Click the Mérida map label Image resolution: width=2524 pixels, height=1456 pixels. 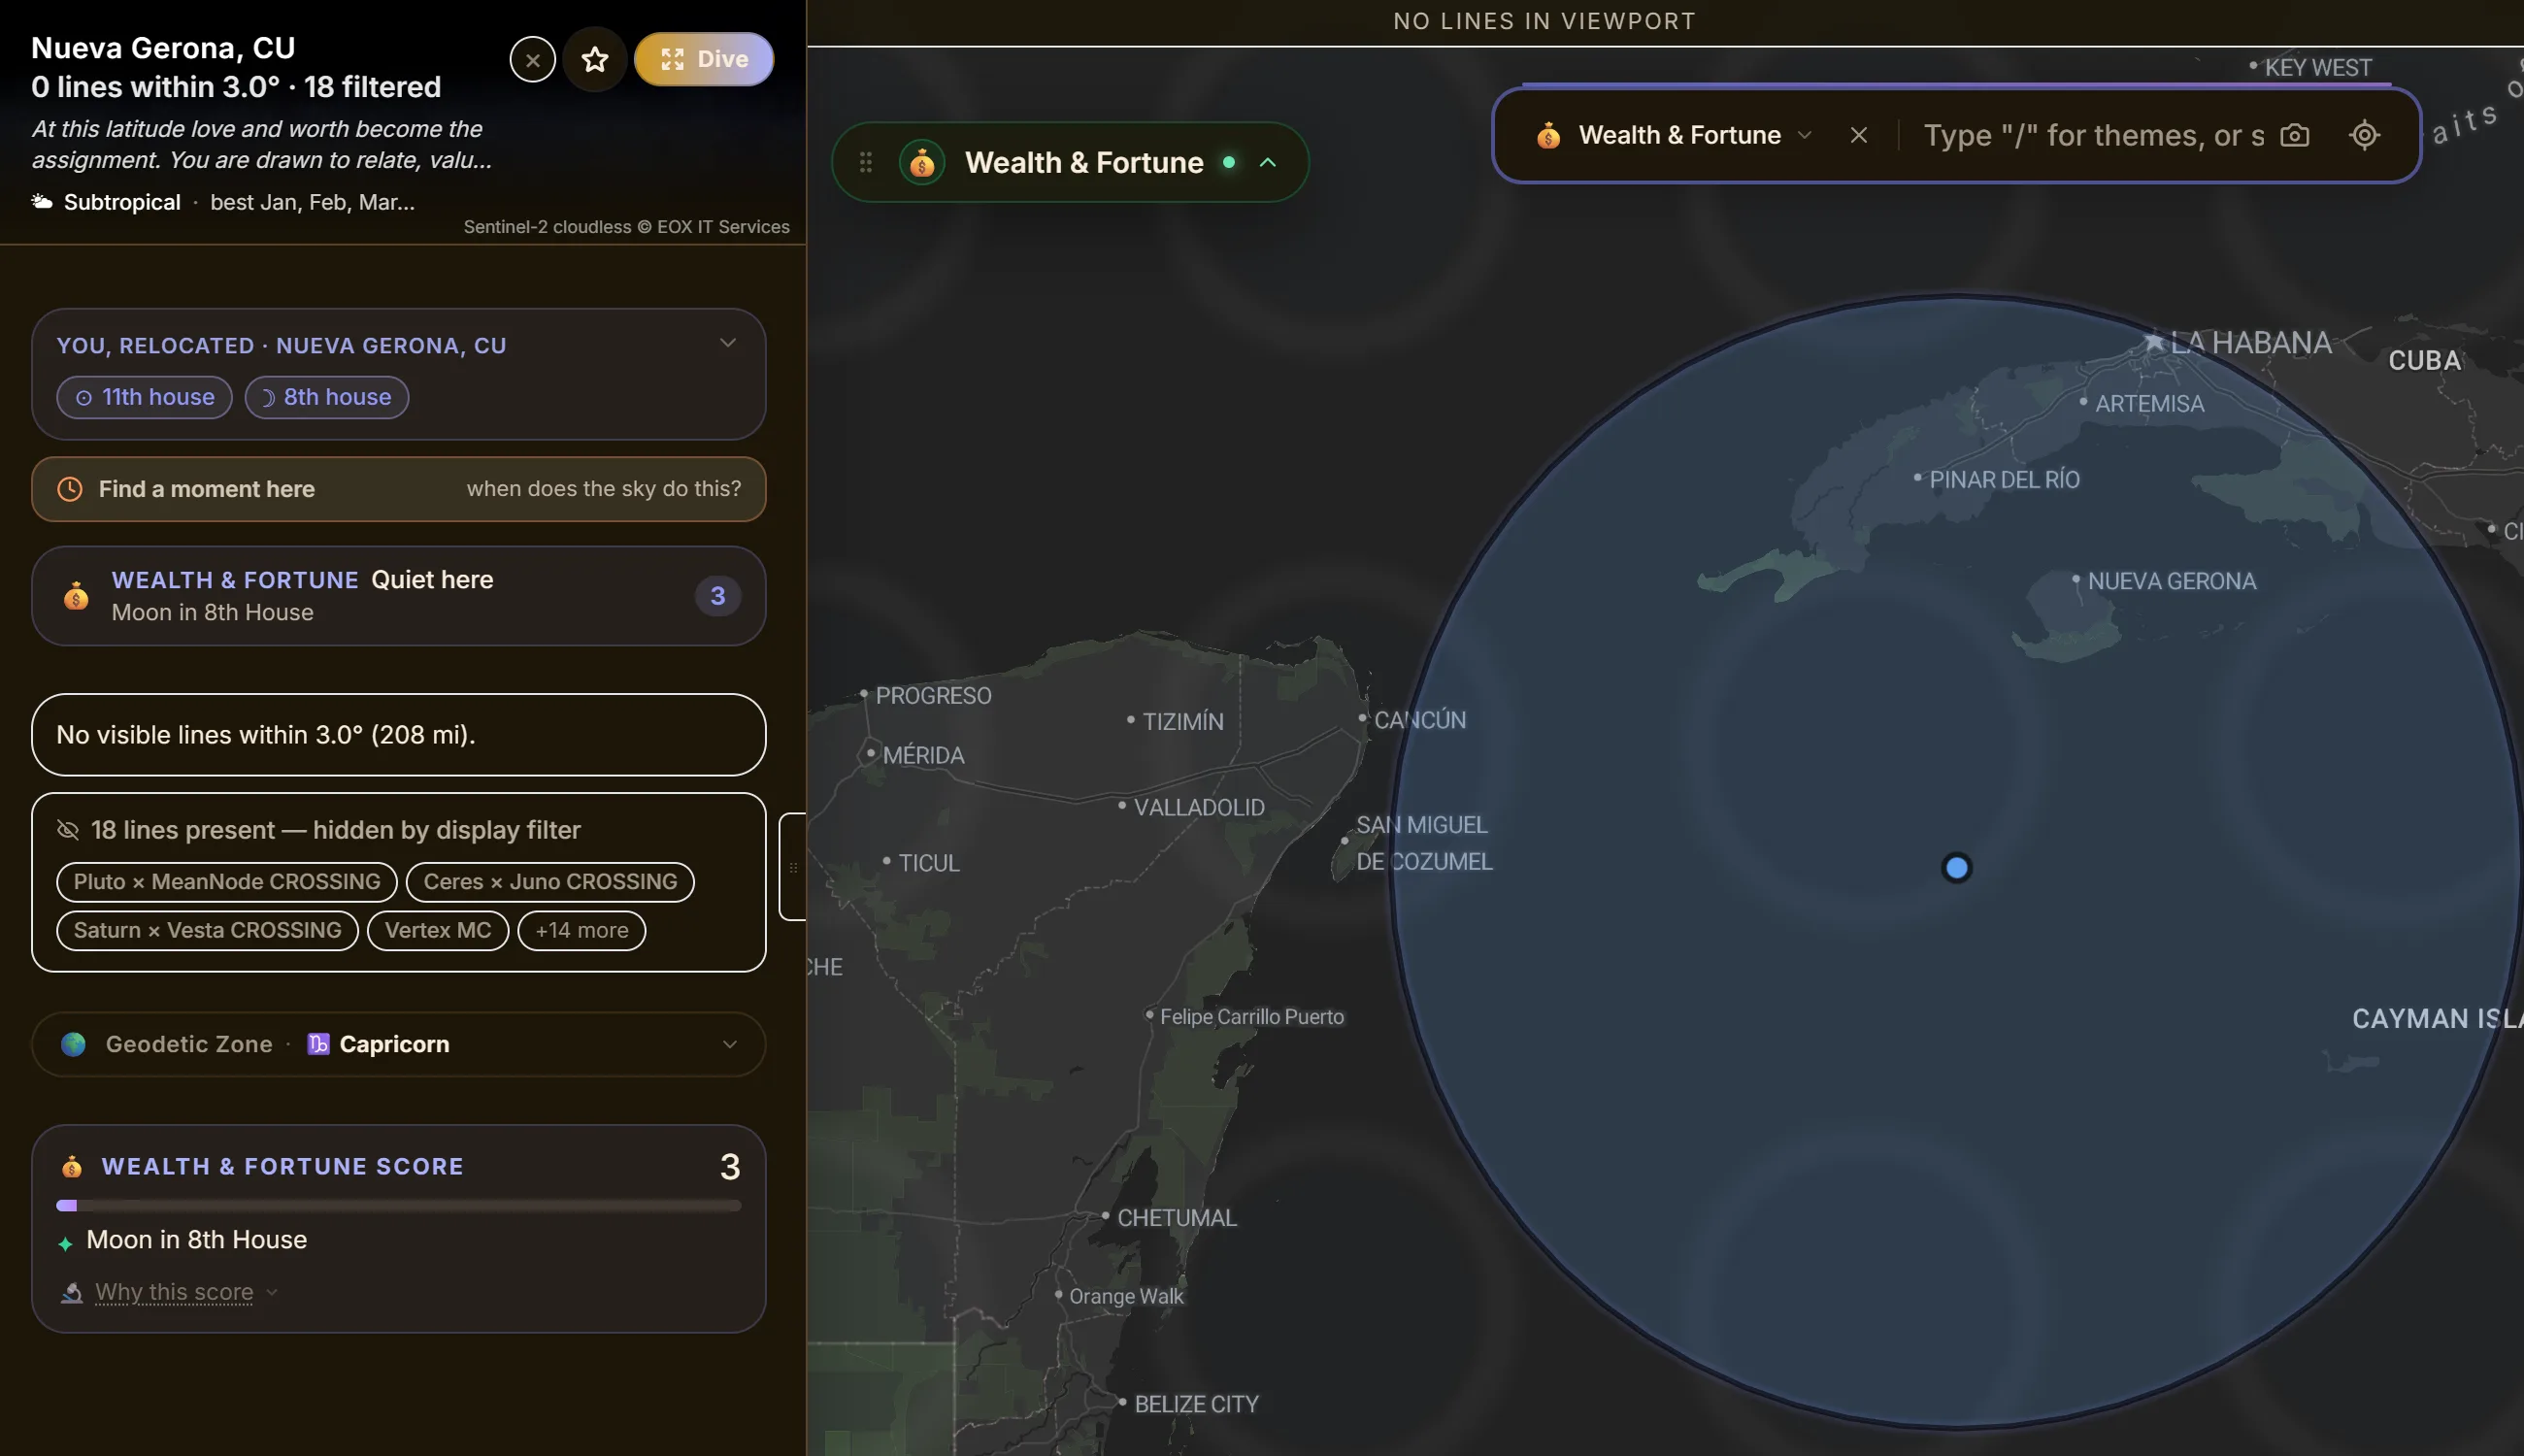coord(924,756)
